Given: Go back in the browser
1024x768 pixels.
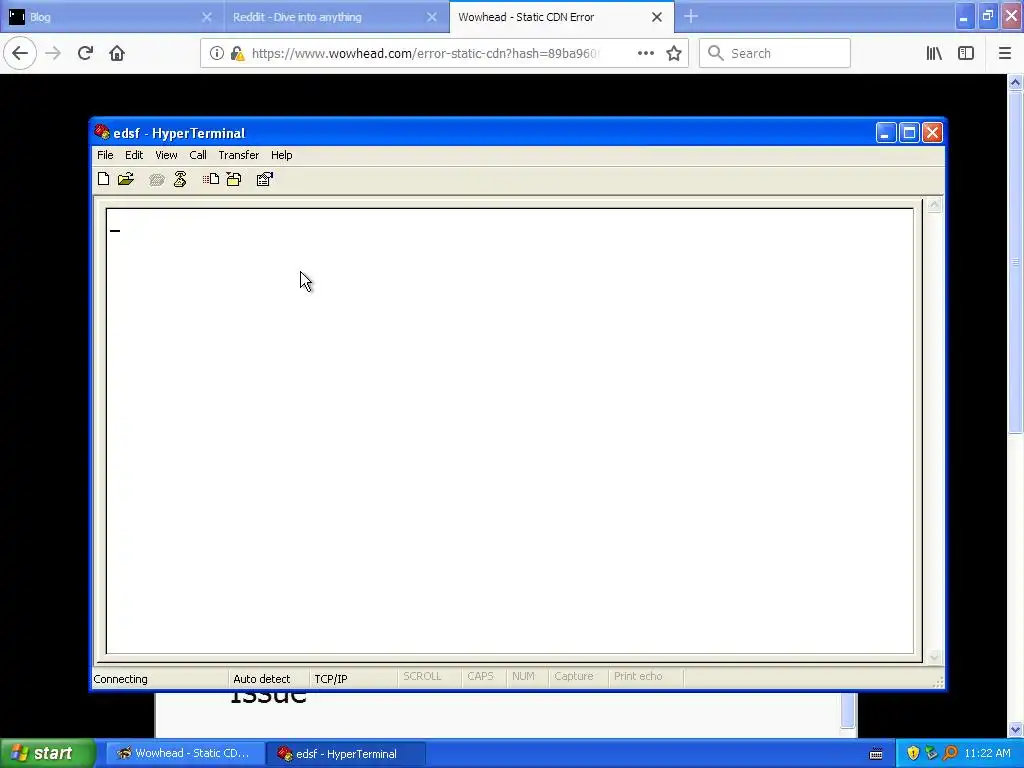Looking at the screenshot, I should tap(20, 53).
